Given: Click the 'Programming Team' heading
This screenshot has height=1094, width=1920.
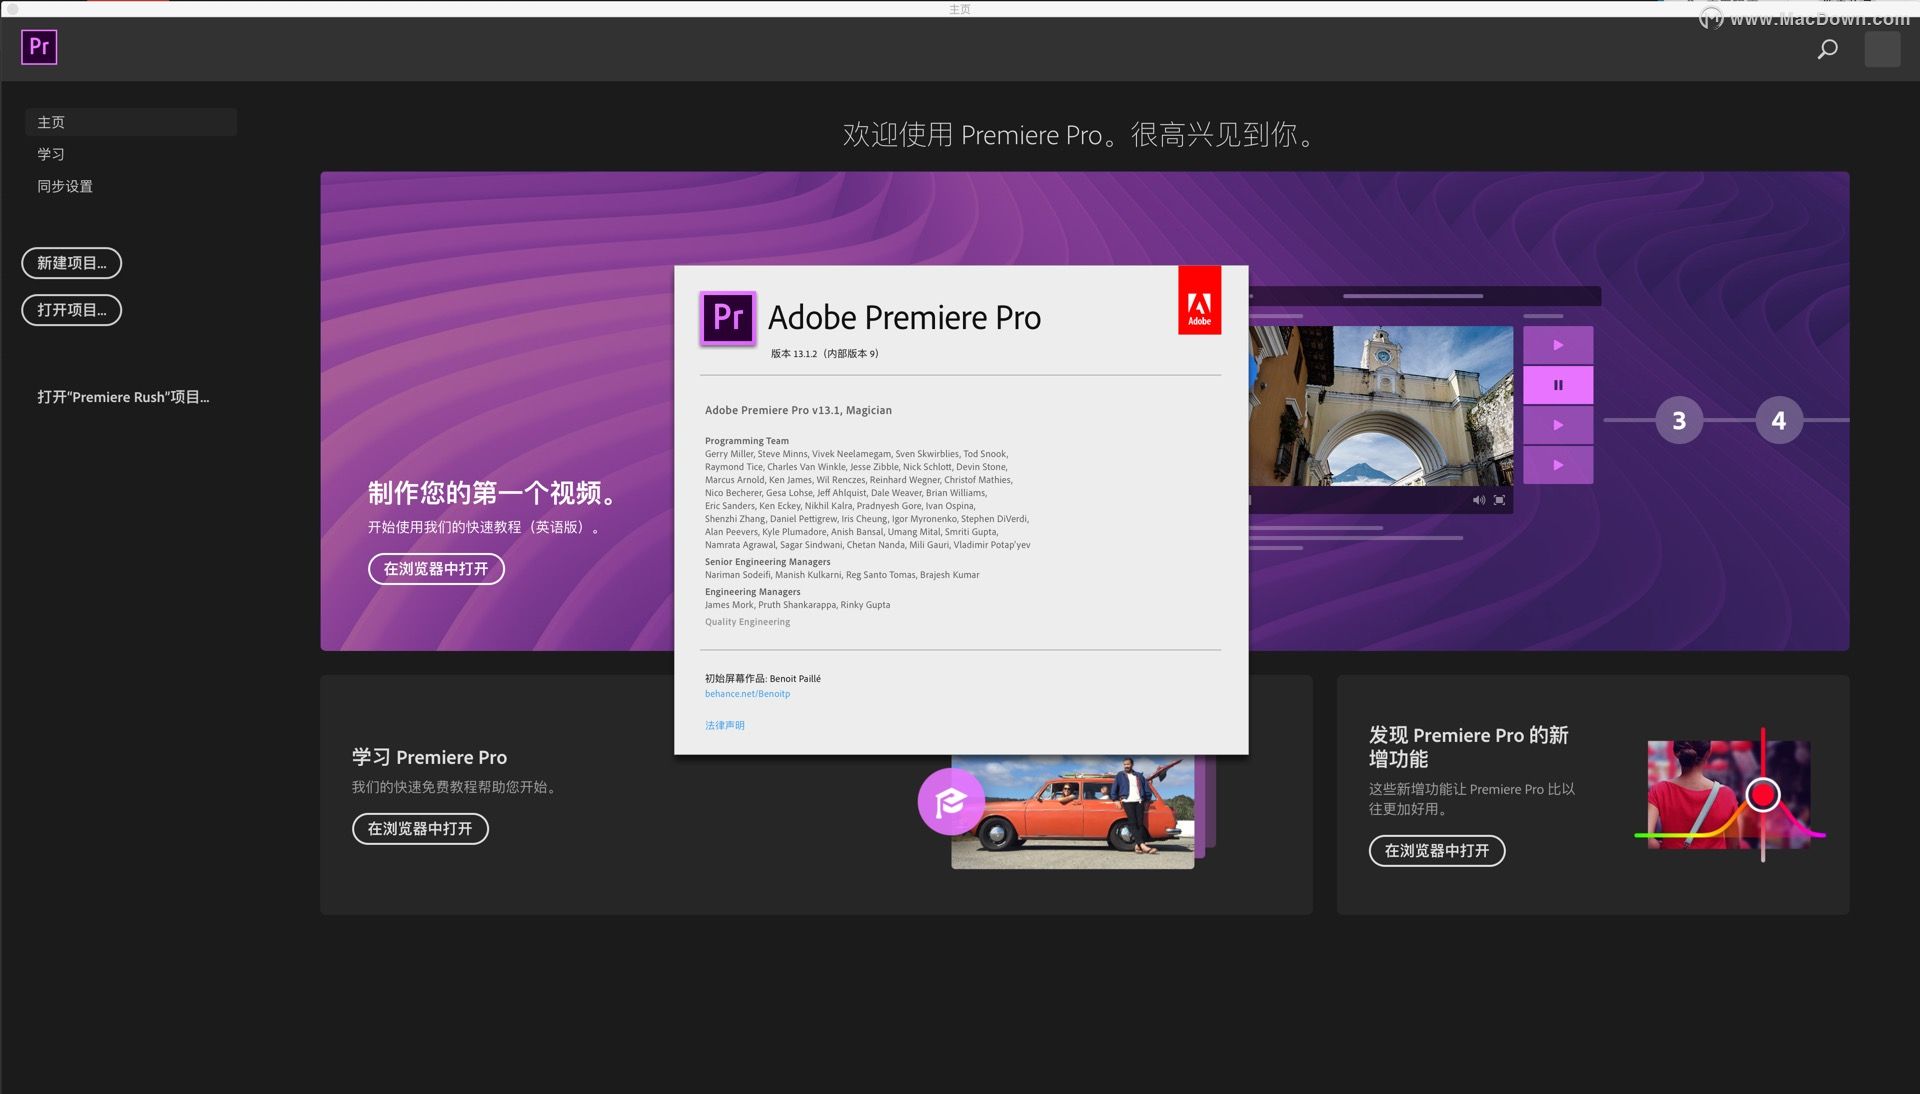Looking at the screenshot, I should (747, 441).
